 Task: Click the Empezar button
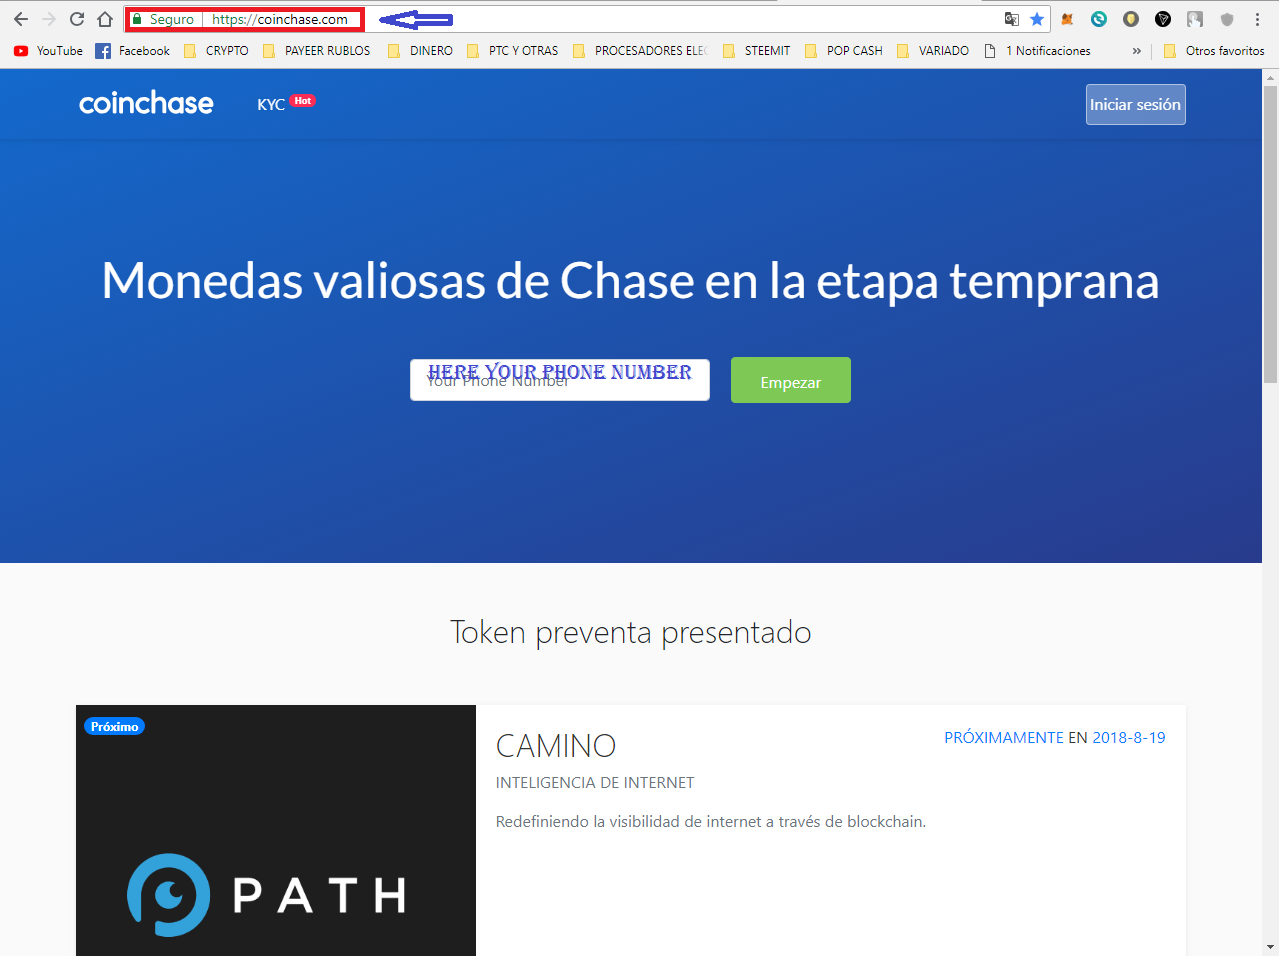click(x=790, y=380)
